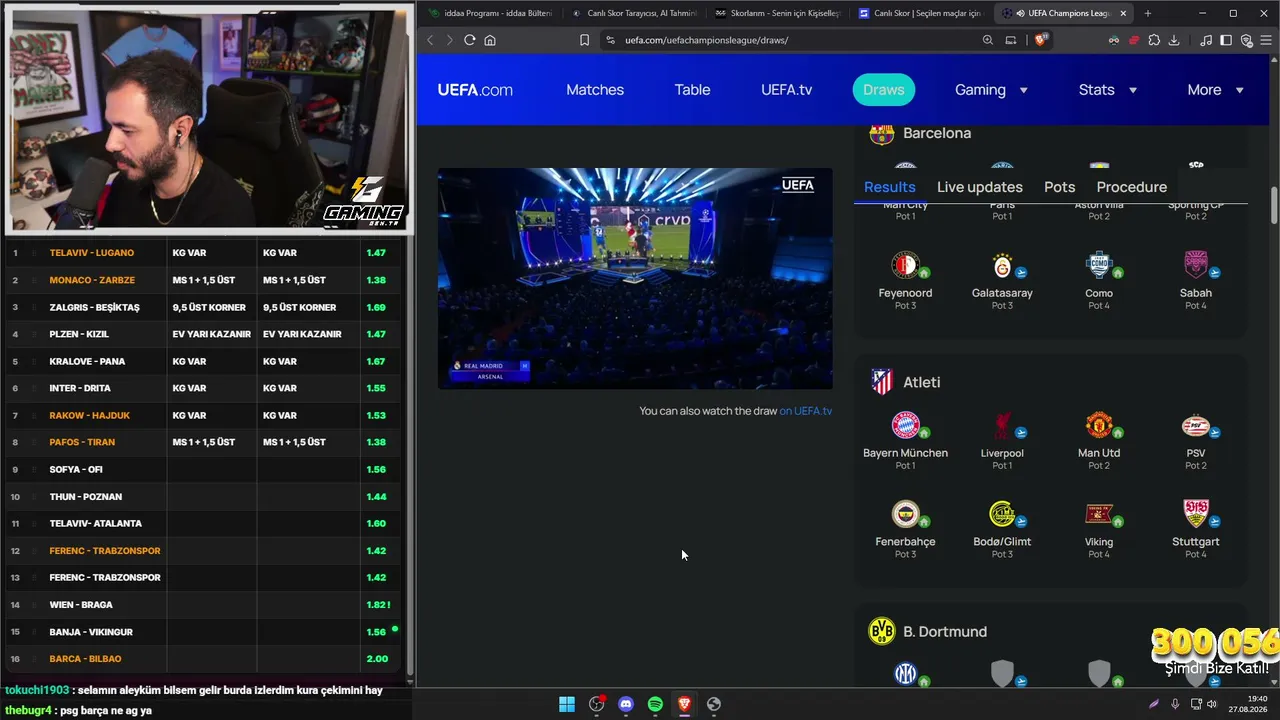Open the Brave Shields lion icon
This screenshot has height=720, width=1280.
(x=1041, y=40)
